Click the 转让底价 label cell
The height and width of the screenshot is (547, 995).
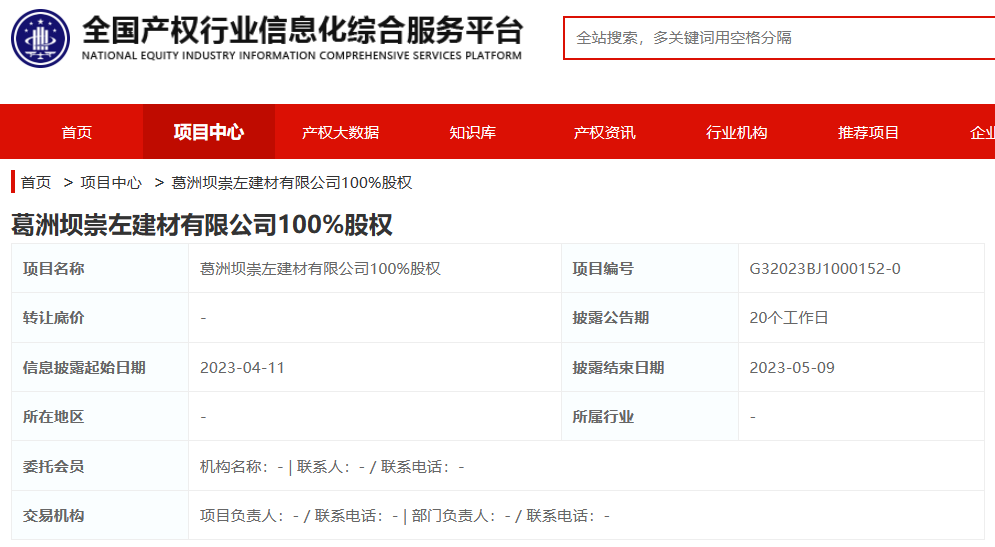click(100, 318)
